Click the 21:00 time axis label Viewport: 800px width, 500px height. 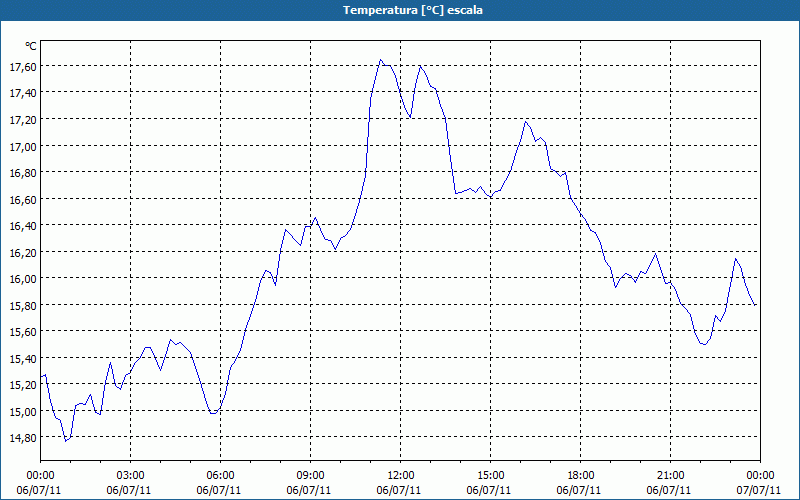(x=670, y=476)
